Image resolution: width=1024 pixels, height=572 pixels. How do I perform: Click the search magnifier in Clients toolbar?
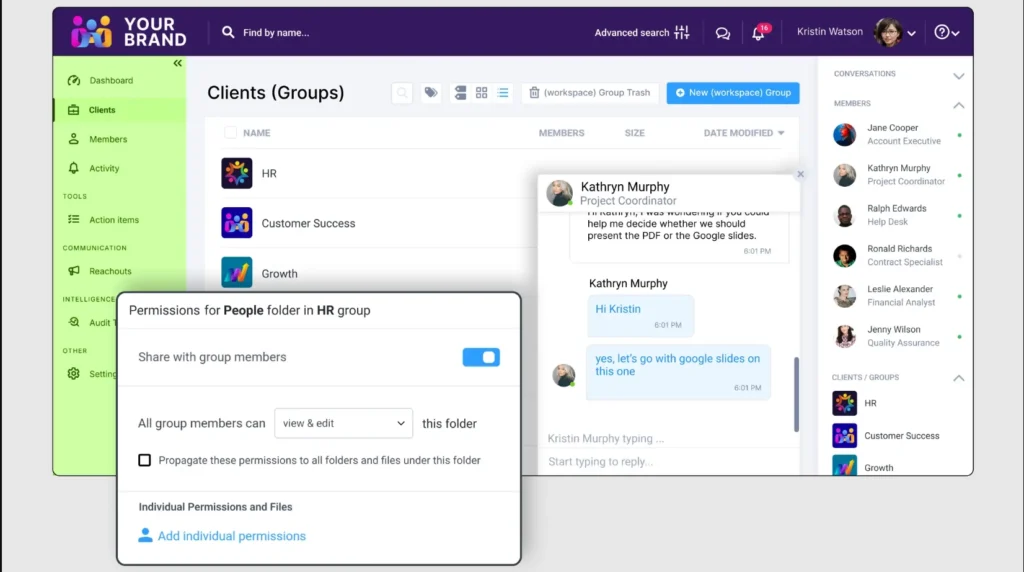point(402,93)
